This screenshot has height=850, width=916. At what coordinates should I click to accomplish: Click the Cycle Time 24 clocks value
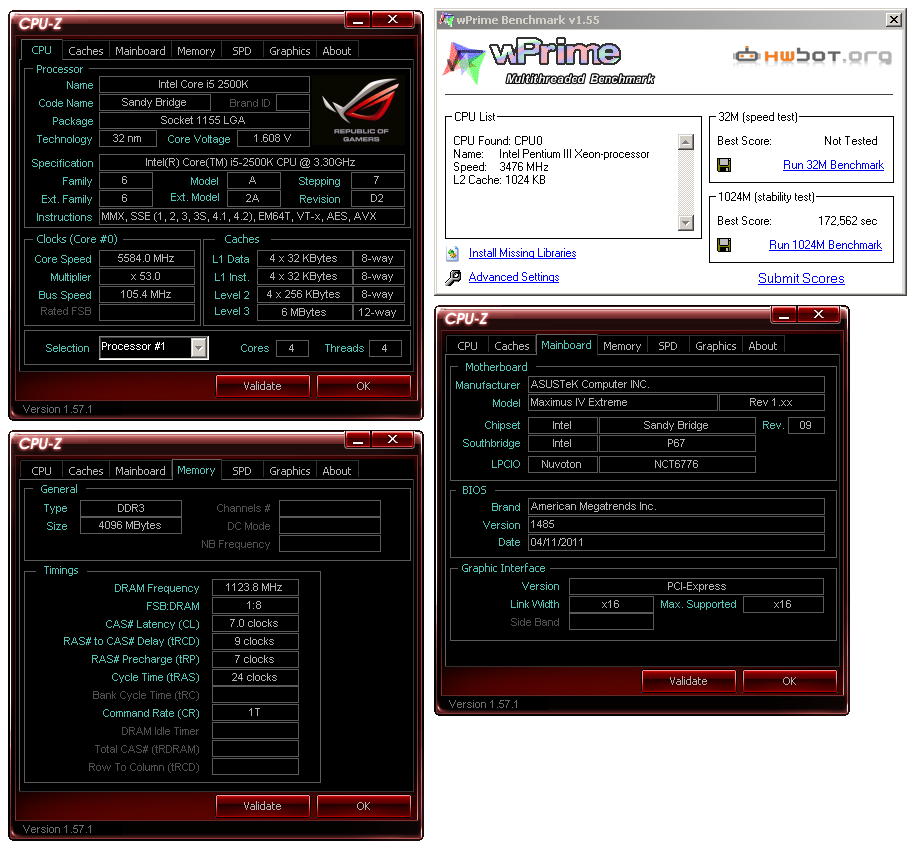tap(254, 677)
